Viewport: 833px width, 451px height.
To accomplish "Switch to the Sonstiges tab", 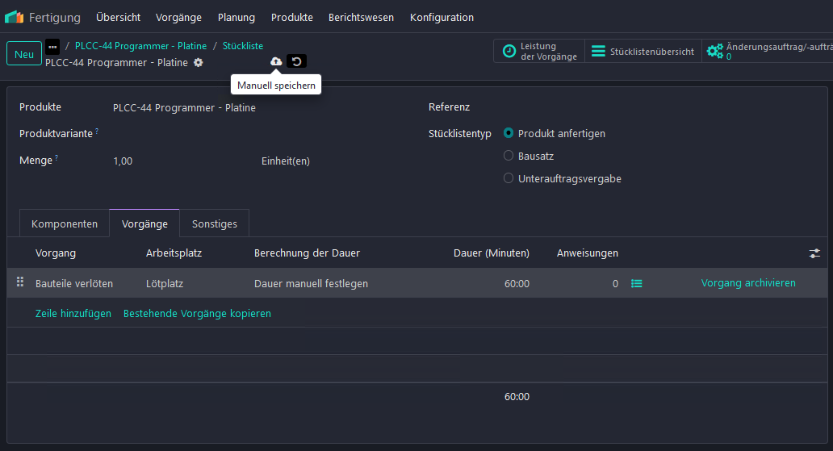I will pos(215,224).
